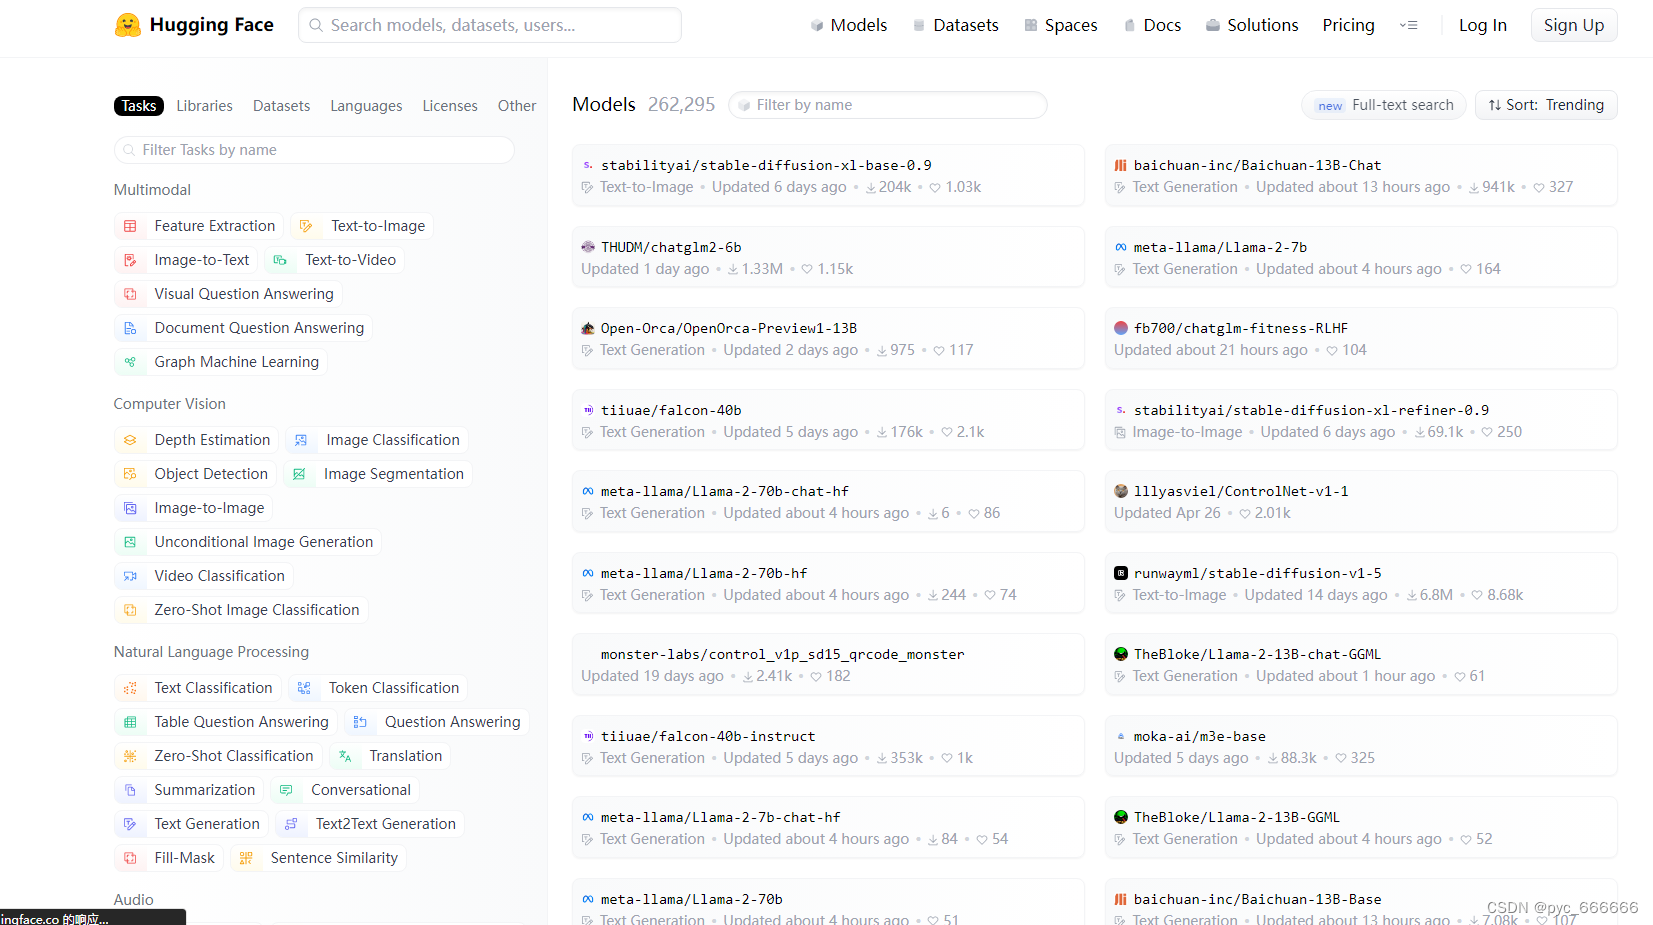
Task: Open runwayml/stable-diffusion-v1-5 model card
Action: 1361,584
